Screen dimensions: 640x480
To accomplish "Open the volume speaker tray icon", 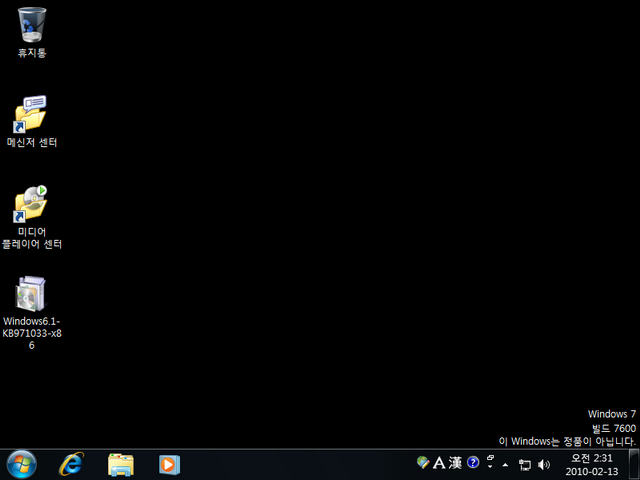I will click(544, 464).
